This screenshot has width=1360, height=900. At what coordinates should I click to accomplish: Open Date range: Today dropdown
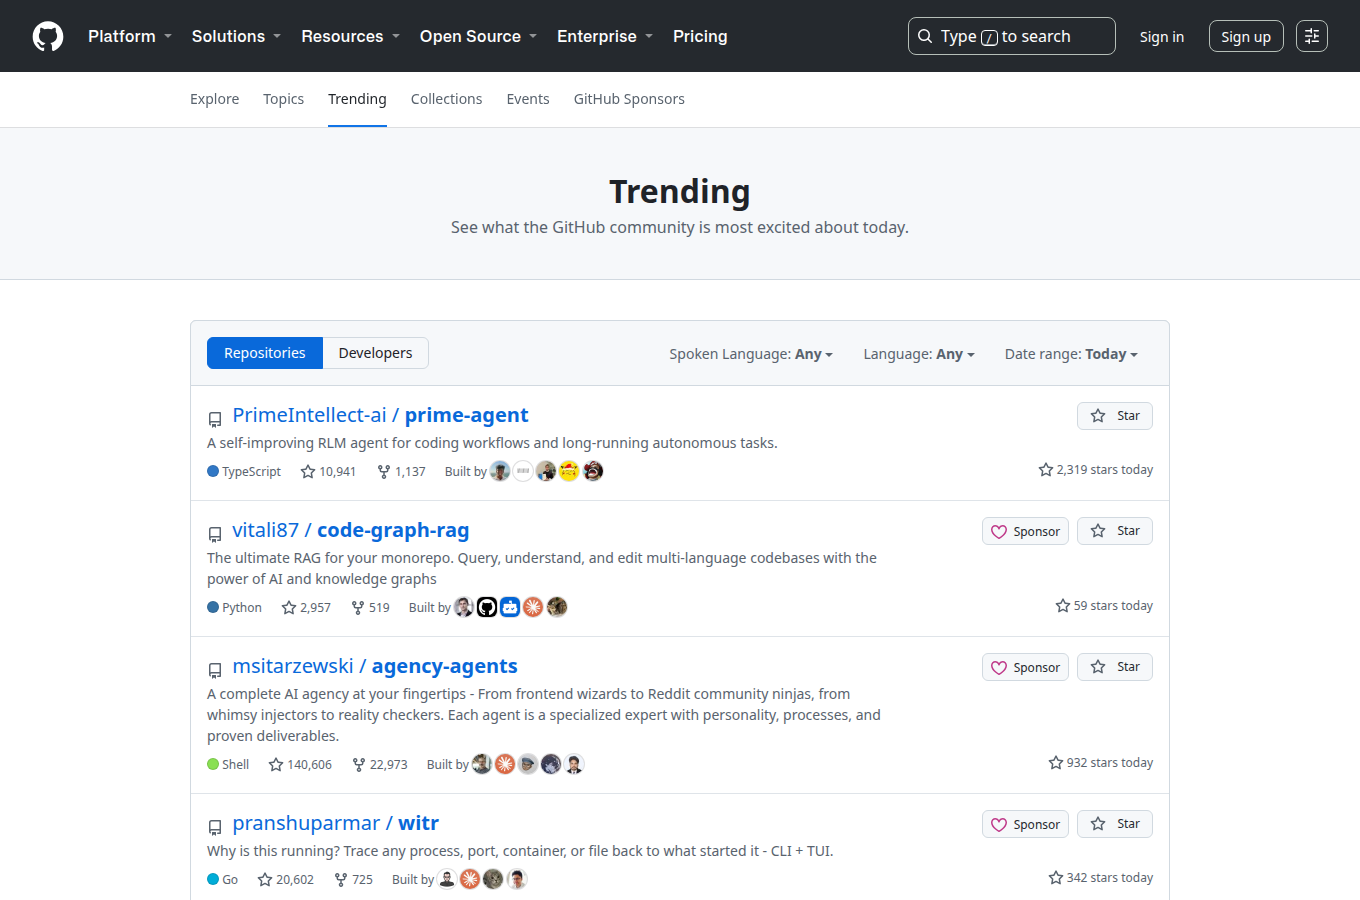1071,354
